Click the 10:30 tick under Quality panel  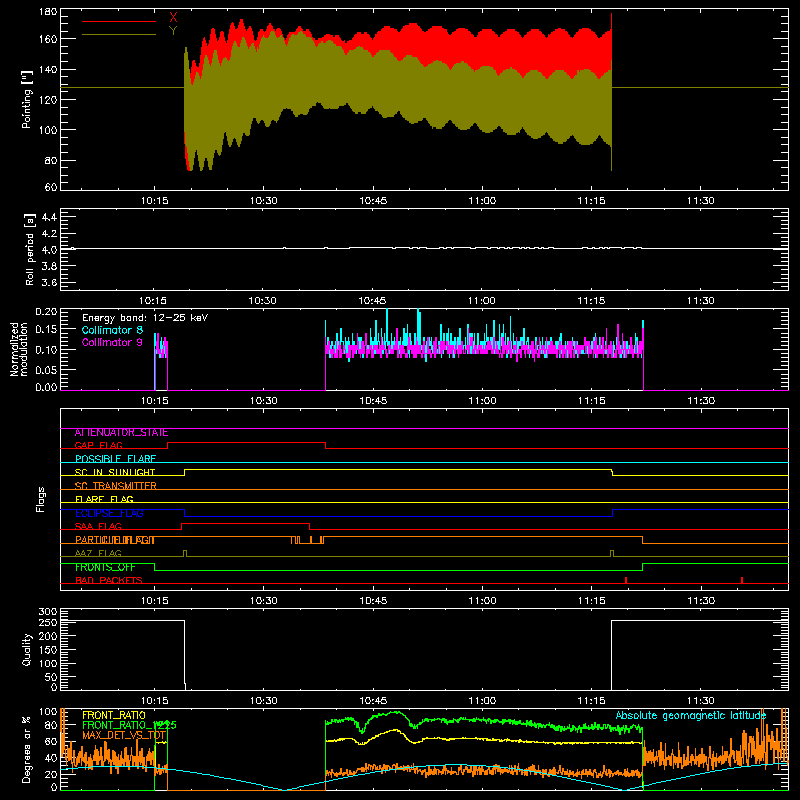(x=264, y=701)
